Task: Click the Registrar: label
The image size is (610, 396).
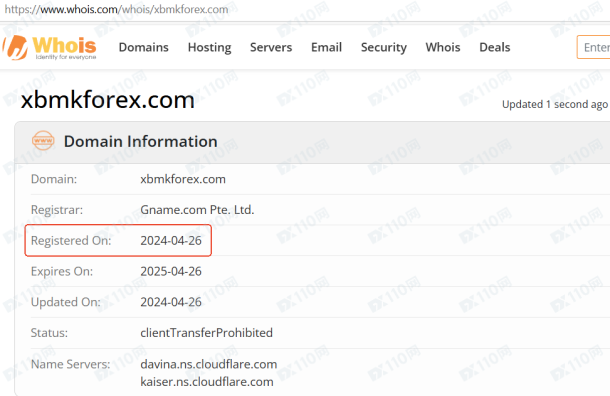Action: (57, 210)
